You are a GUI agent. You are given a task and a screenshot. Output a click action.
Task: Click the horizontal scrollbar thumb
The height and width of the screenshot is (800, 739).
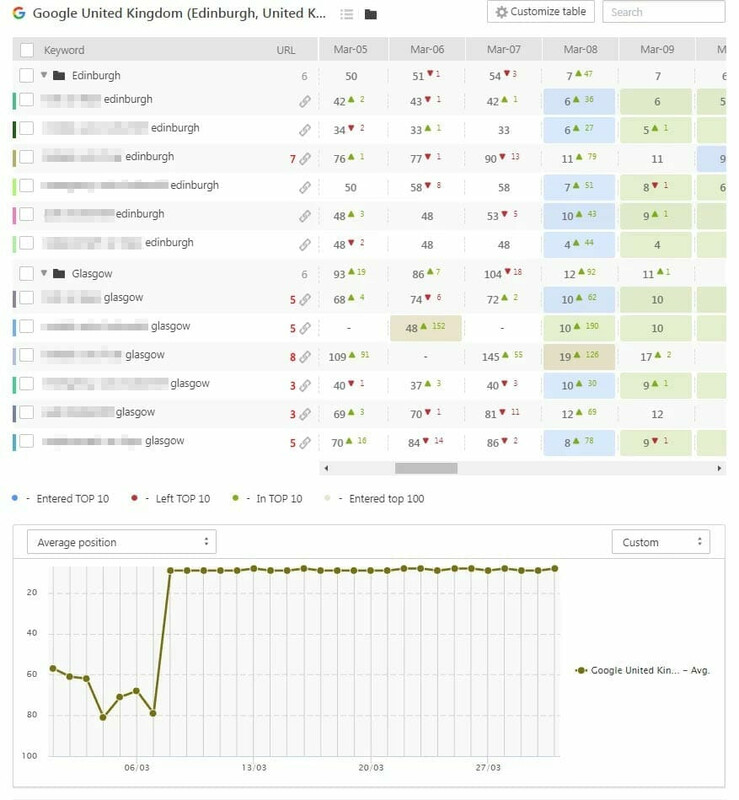426,468
